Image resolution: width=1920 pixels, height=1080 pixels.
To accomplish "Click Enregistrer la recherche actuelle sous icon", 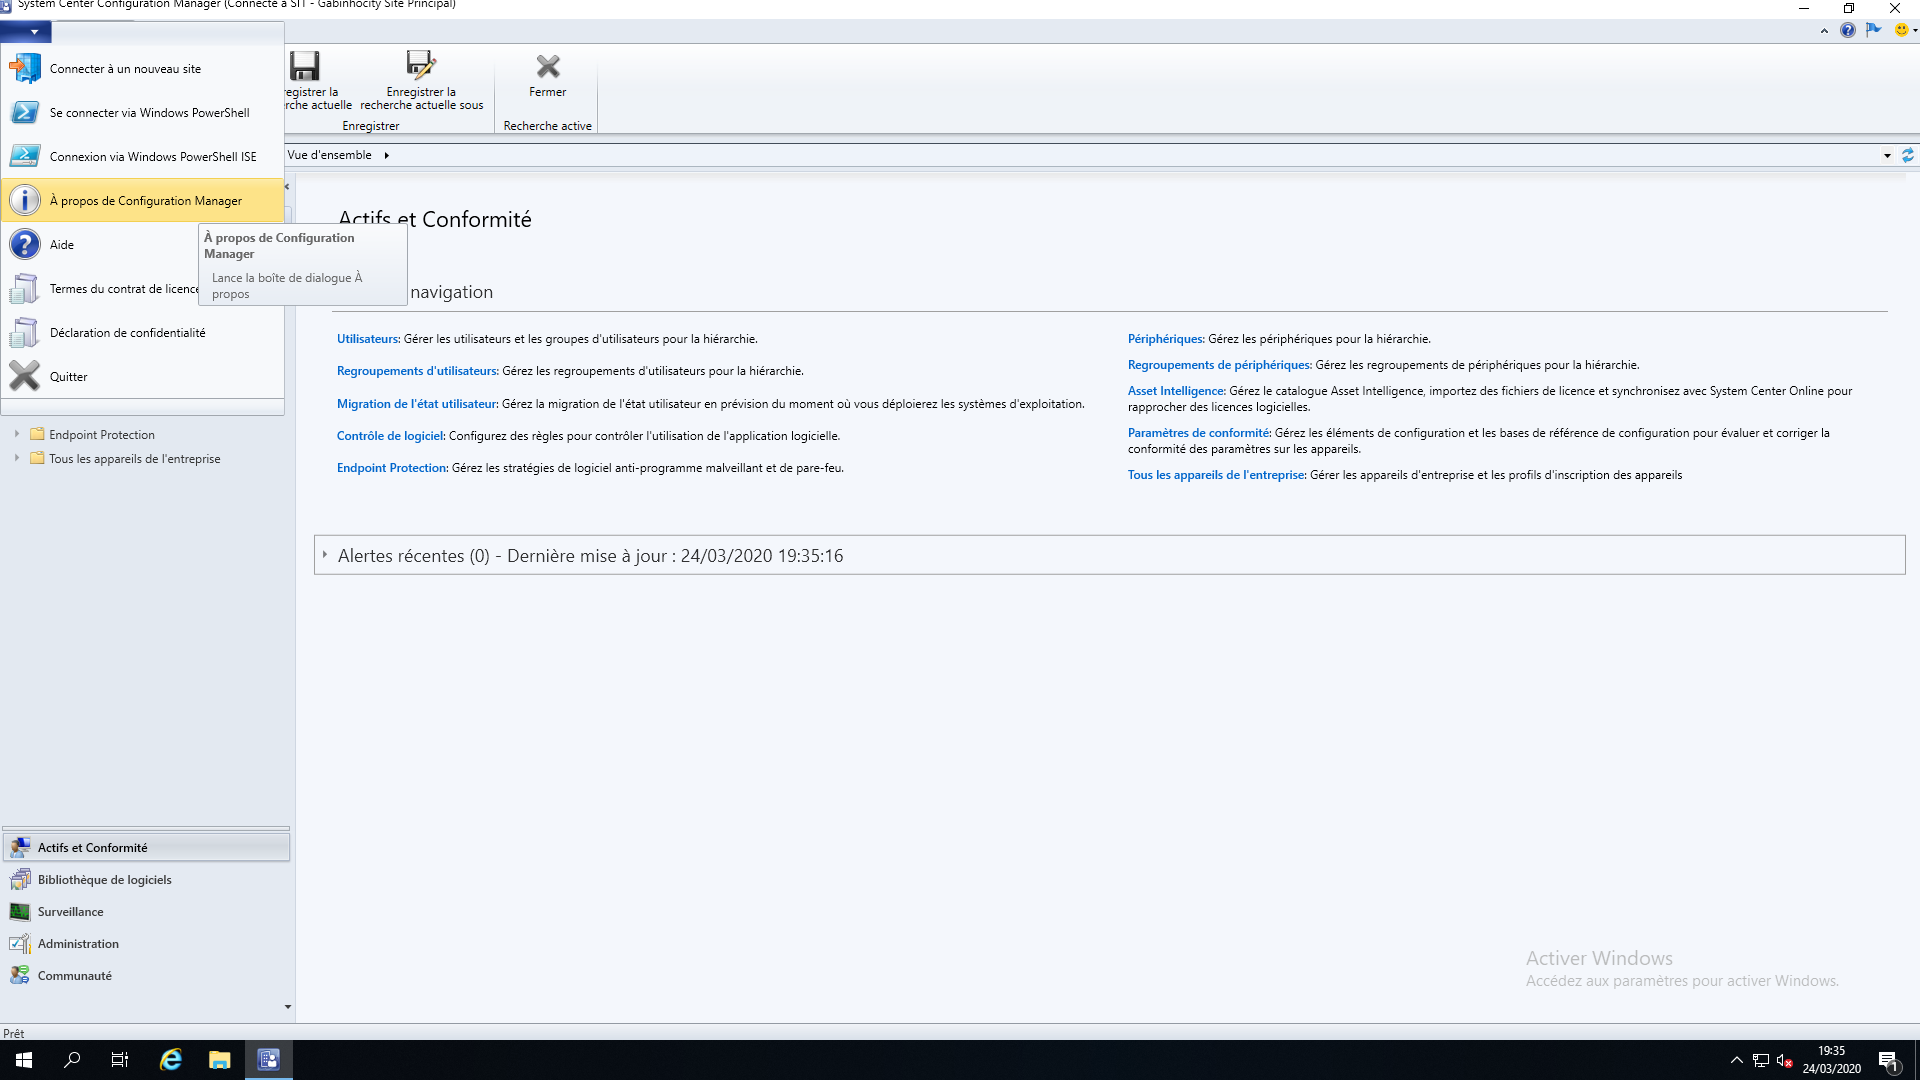I will 421,67.
